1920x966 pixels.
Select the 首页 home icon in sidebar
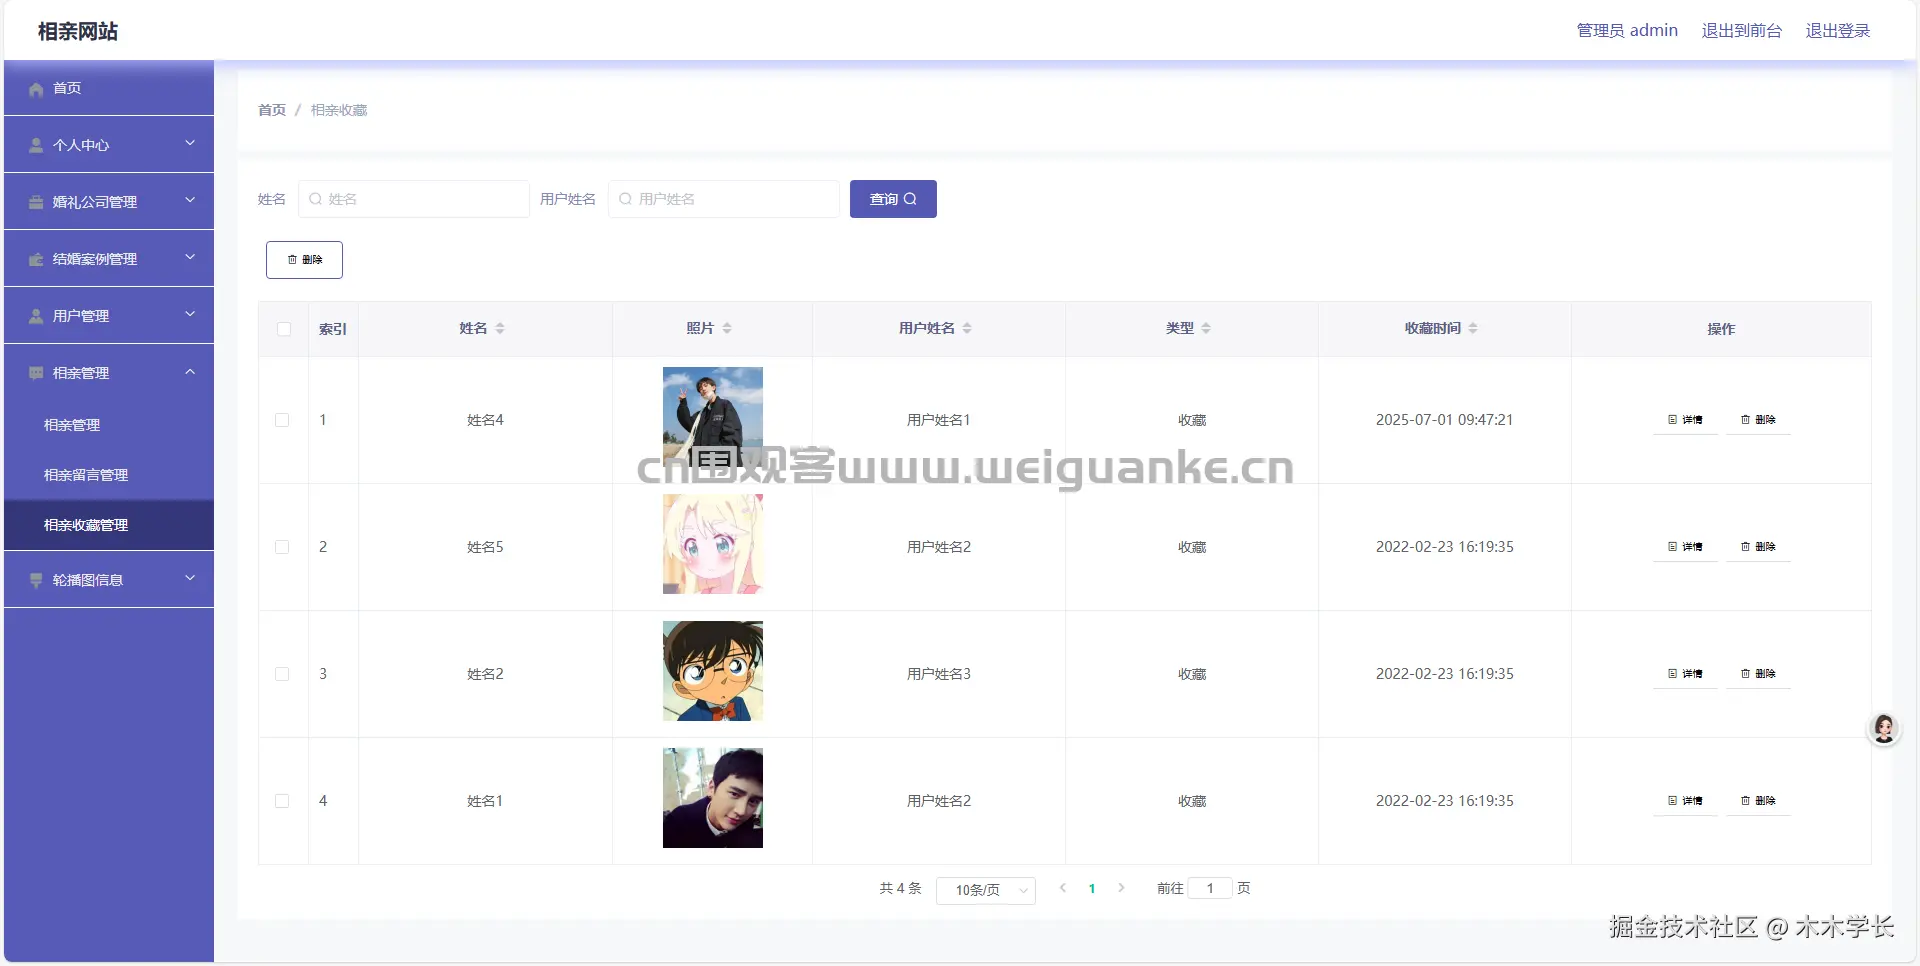(x=38, y=89)
